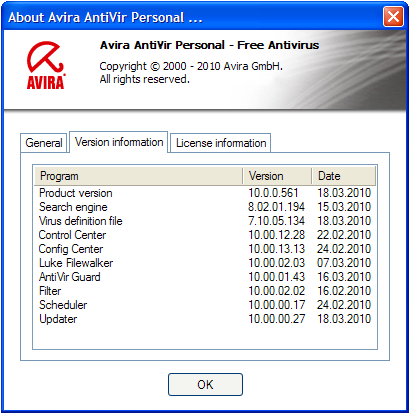Click the Avira AntiVir Personal heading

tap(209, 45)
